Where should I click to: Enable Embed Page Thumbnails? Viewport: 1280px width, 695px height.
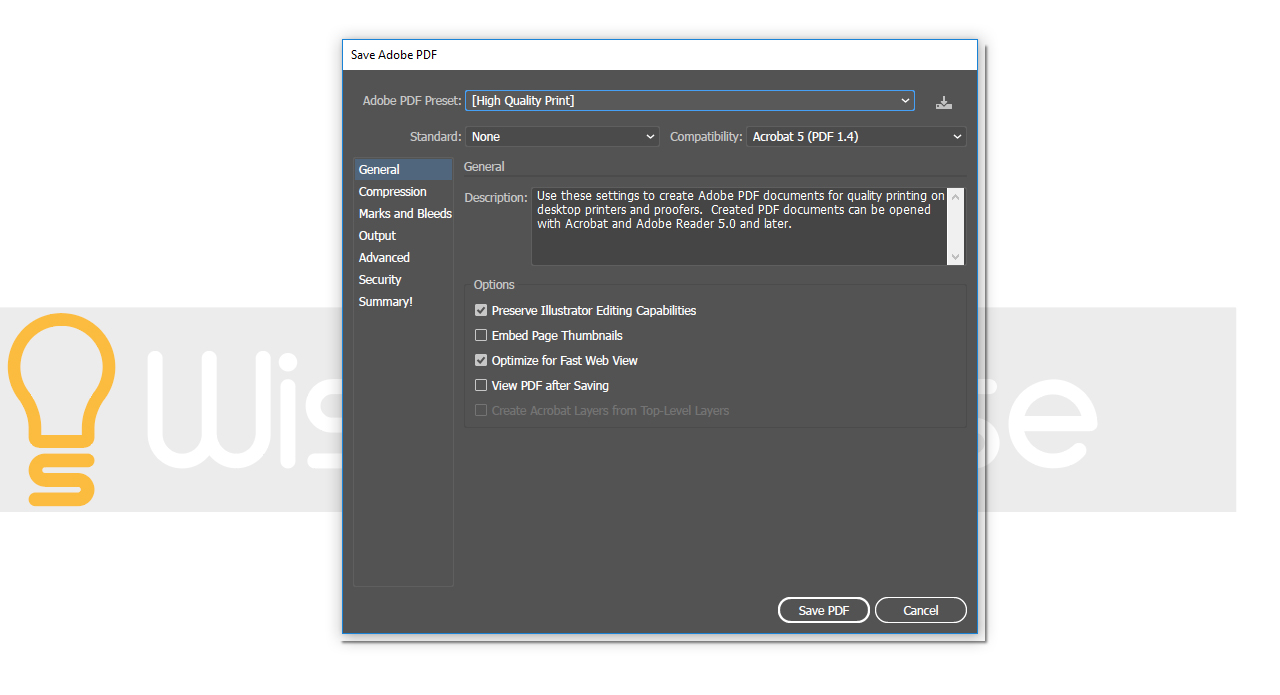tap(481, 336)
